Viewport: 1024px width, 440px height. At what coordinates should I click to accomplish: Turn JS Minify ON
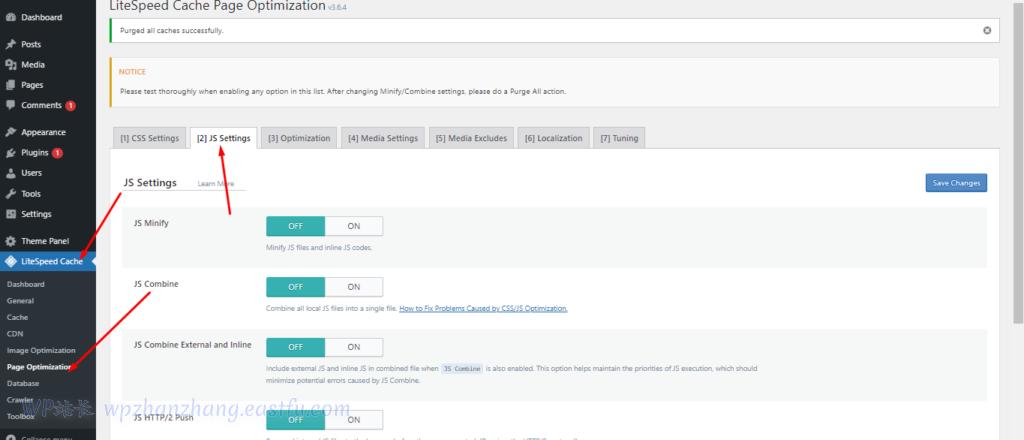353,227
